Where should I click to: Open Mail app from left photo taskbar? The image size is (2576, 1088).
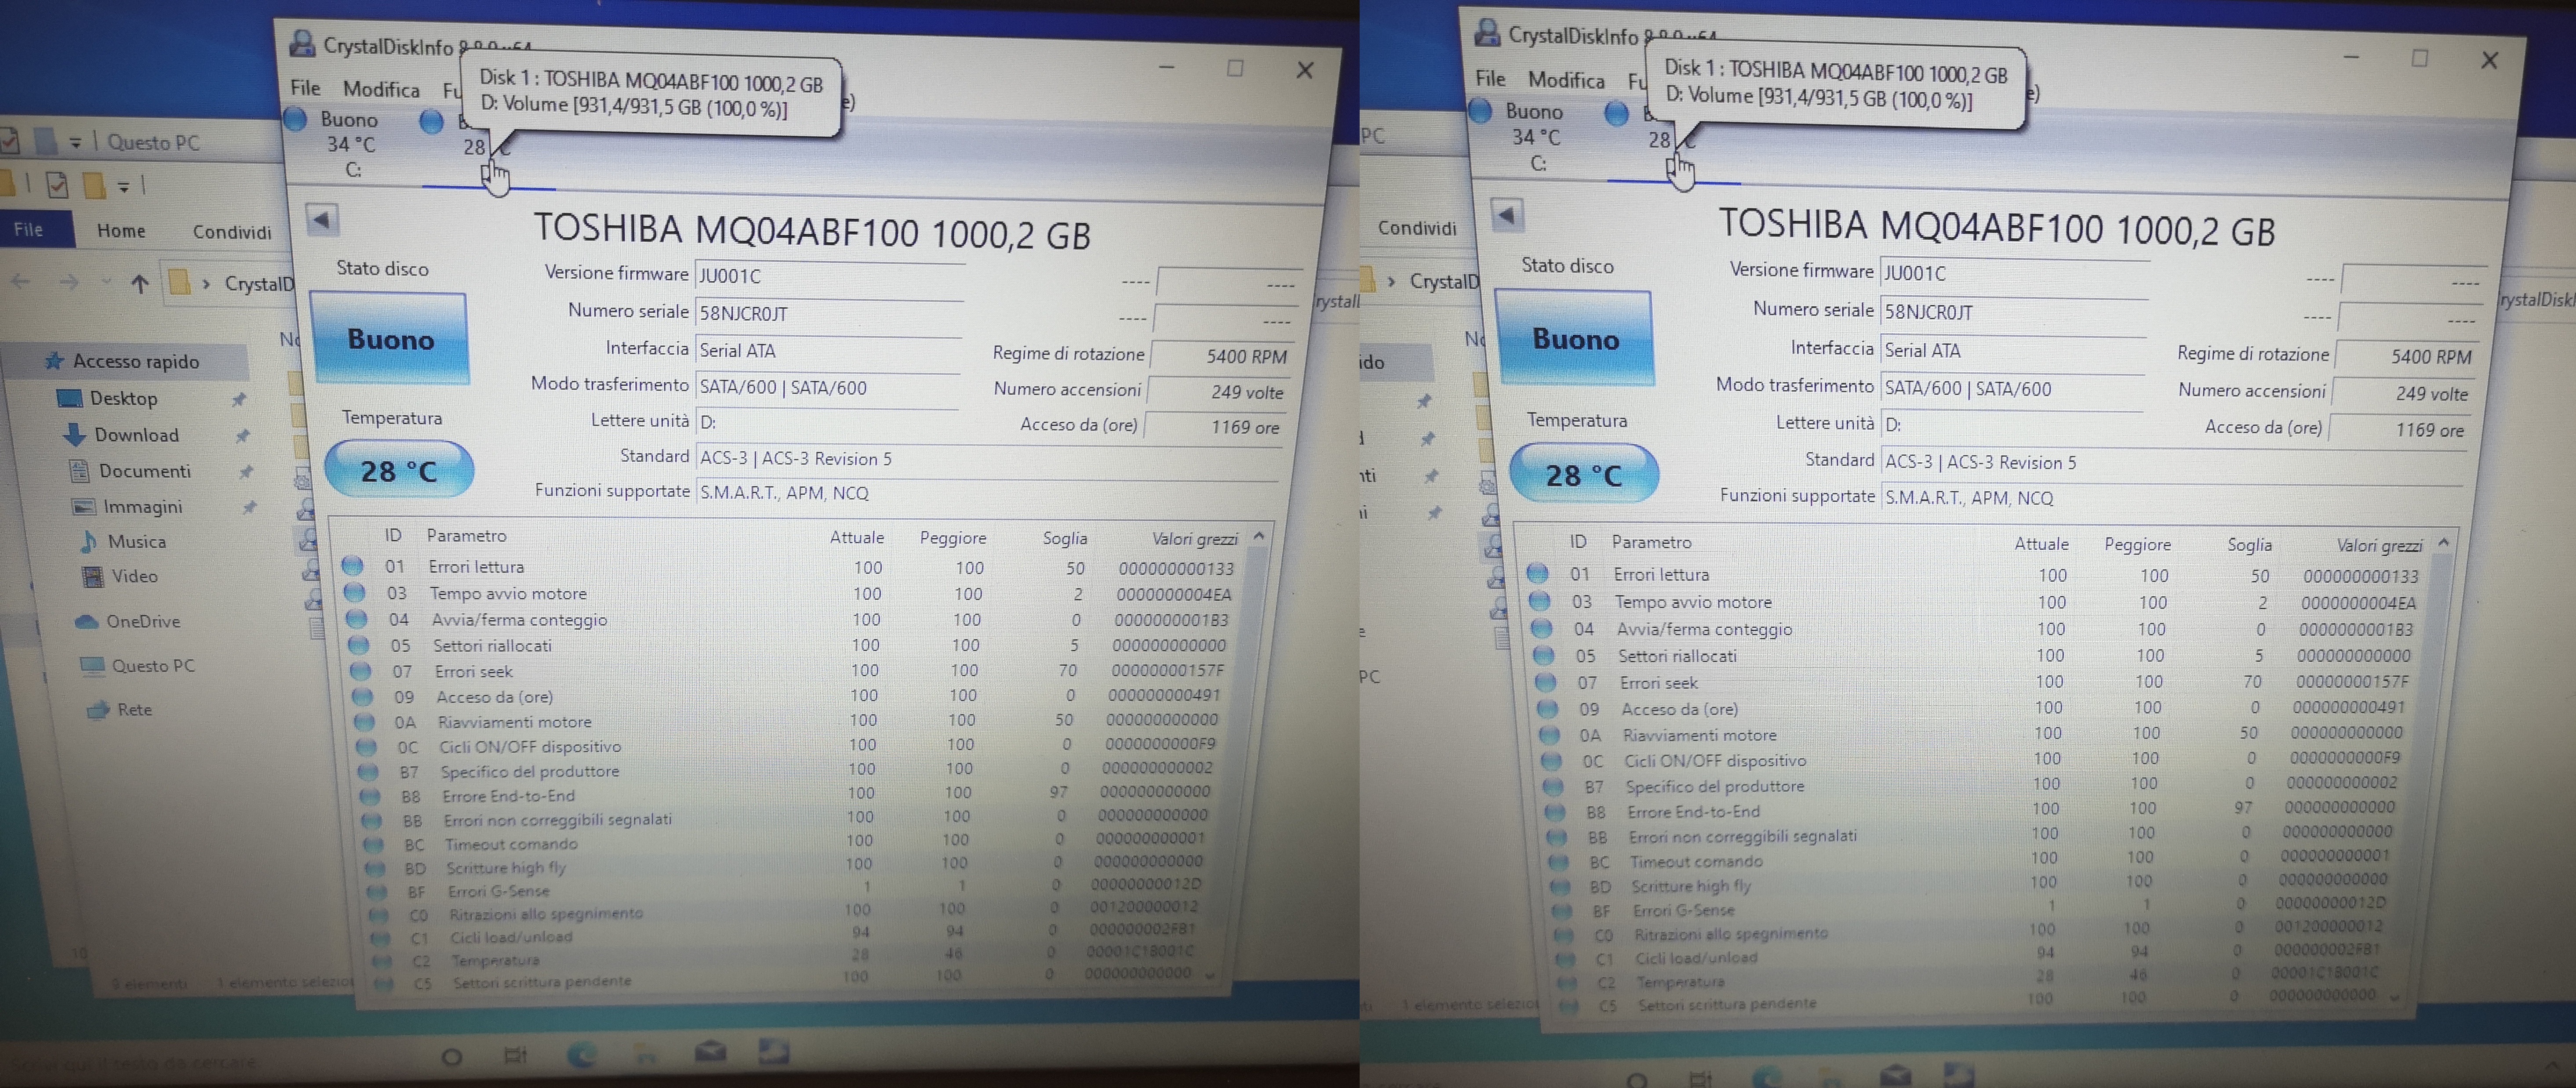click(x=710, y=1050)
